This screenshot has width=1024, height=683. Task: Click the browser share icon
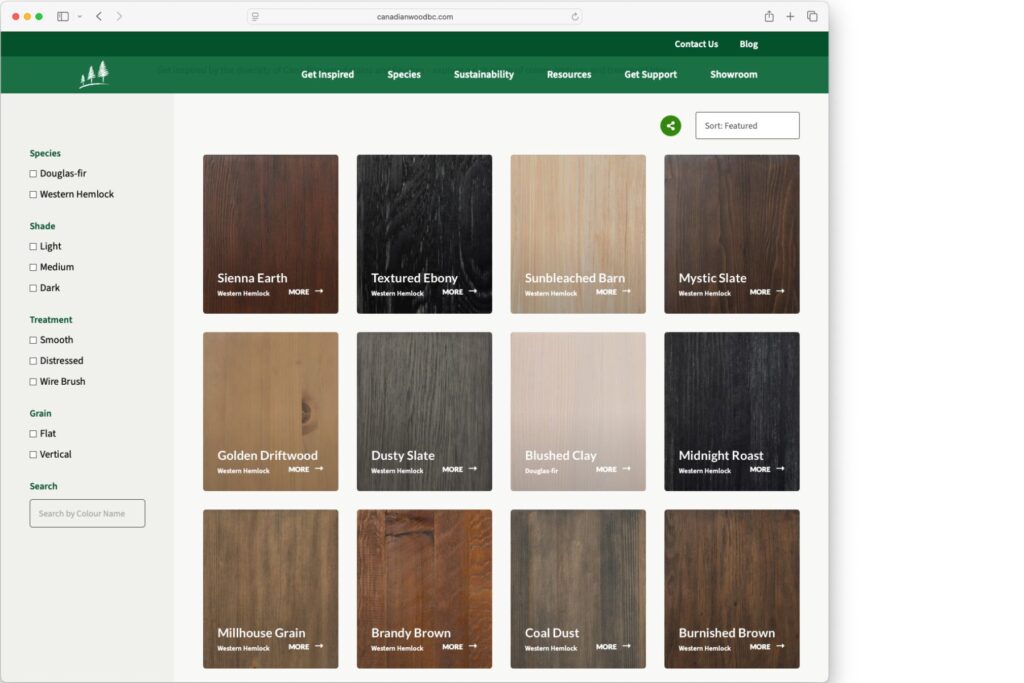coord(769,16)
